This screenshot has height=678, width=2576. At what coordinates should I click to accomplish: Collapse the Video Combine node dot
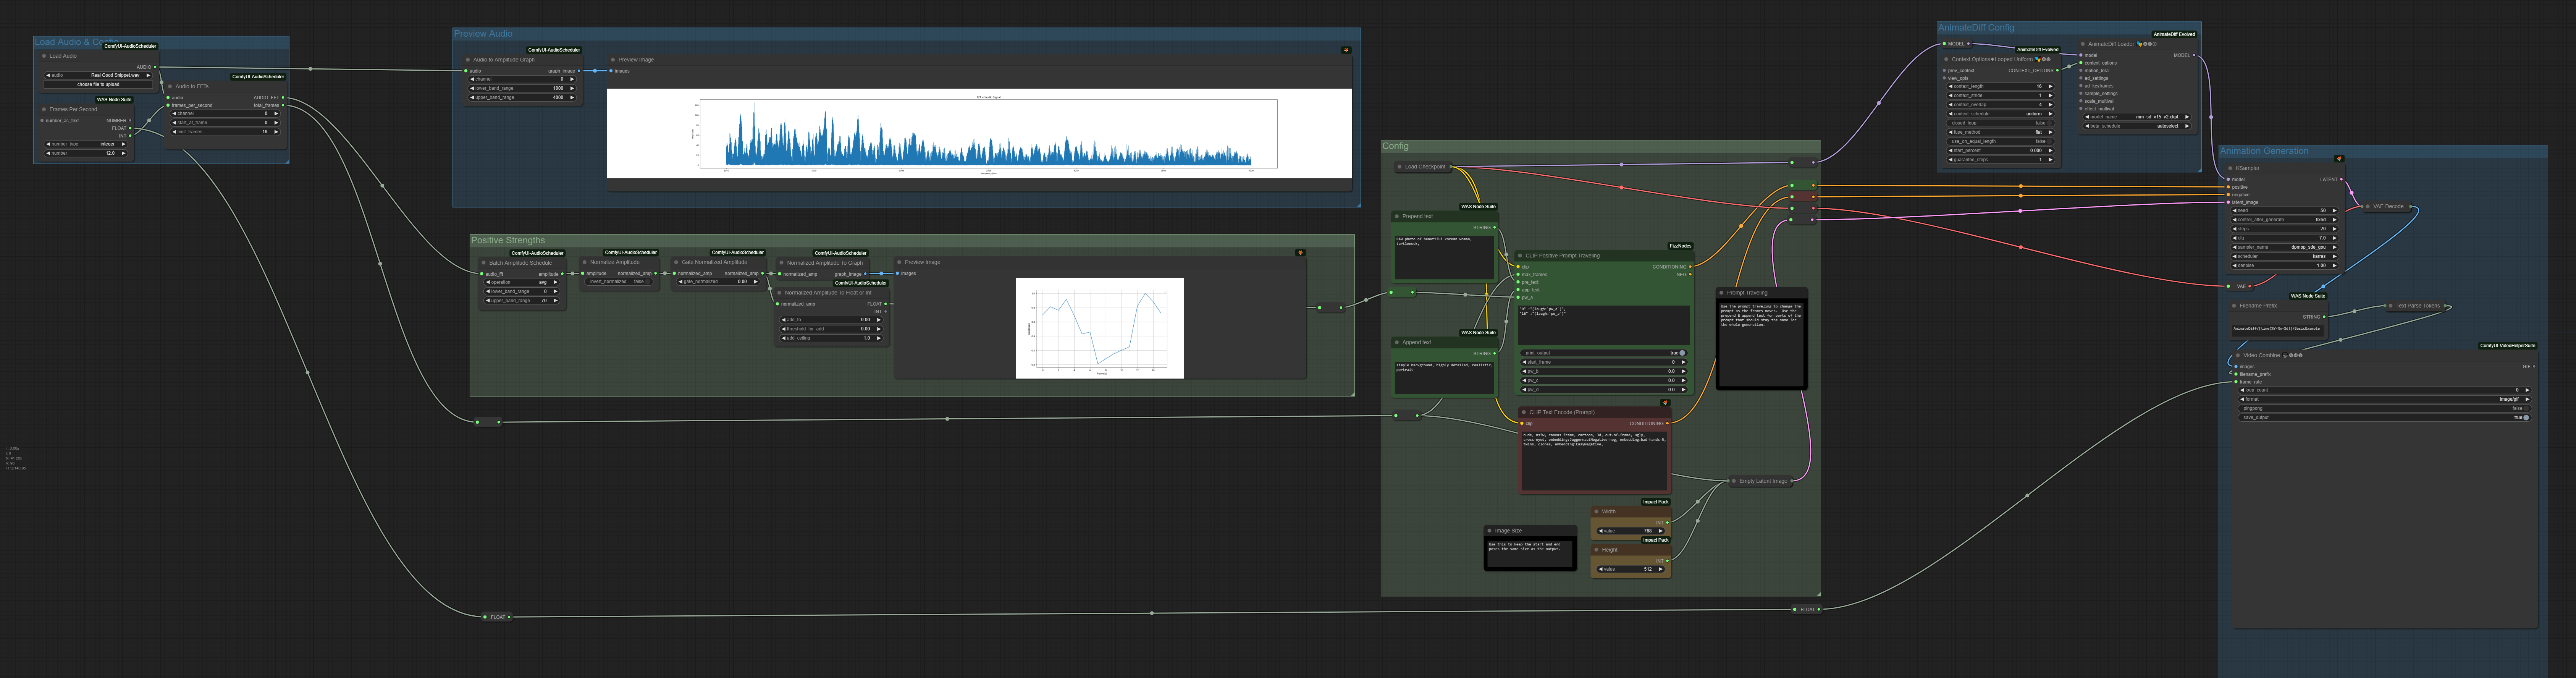pyautogui.click(x=2238, y=355)
